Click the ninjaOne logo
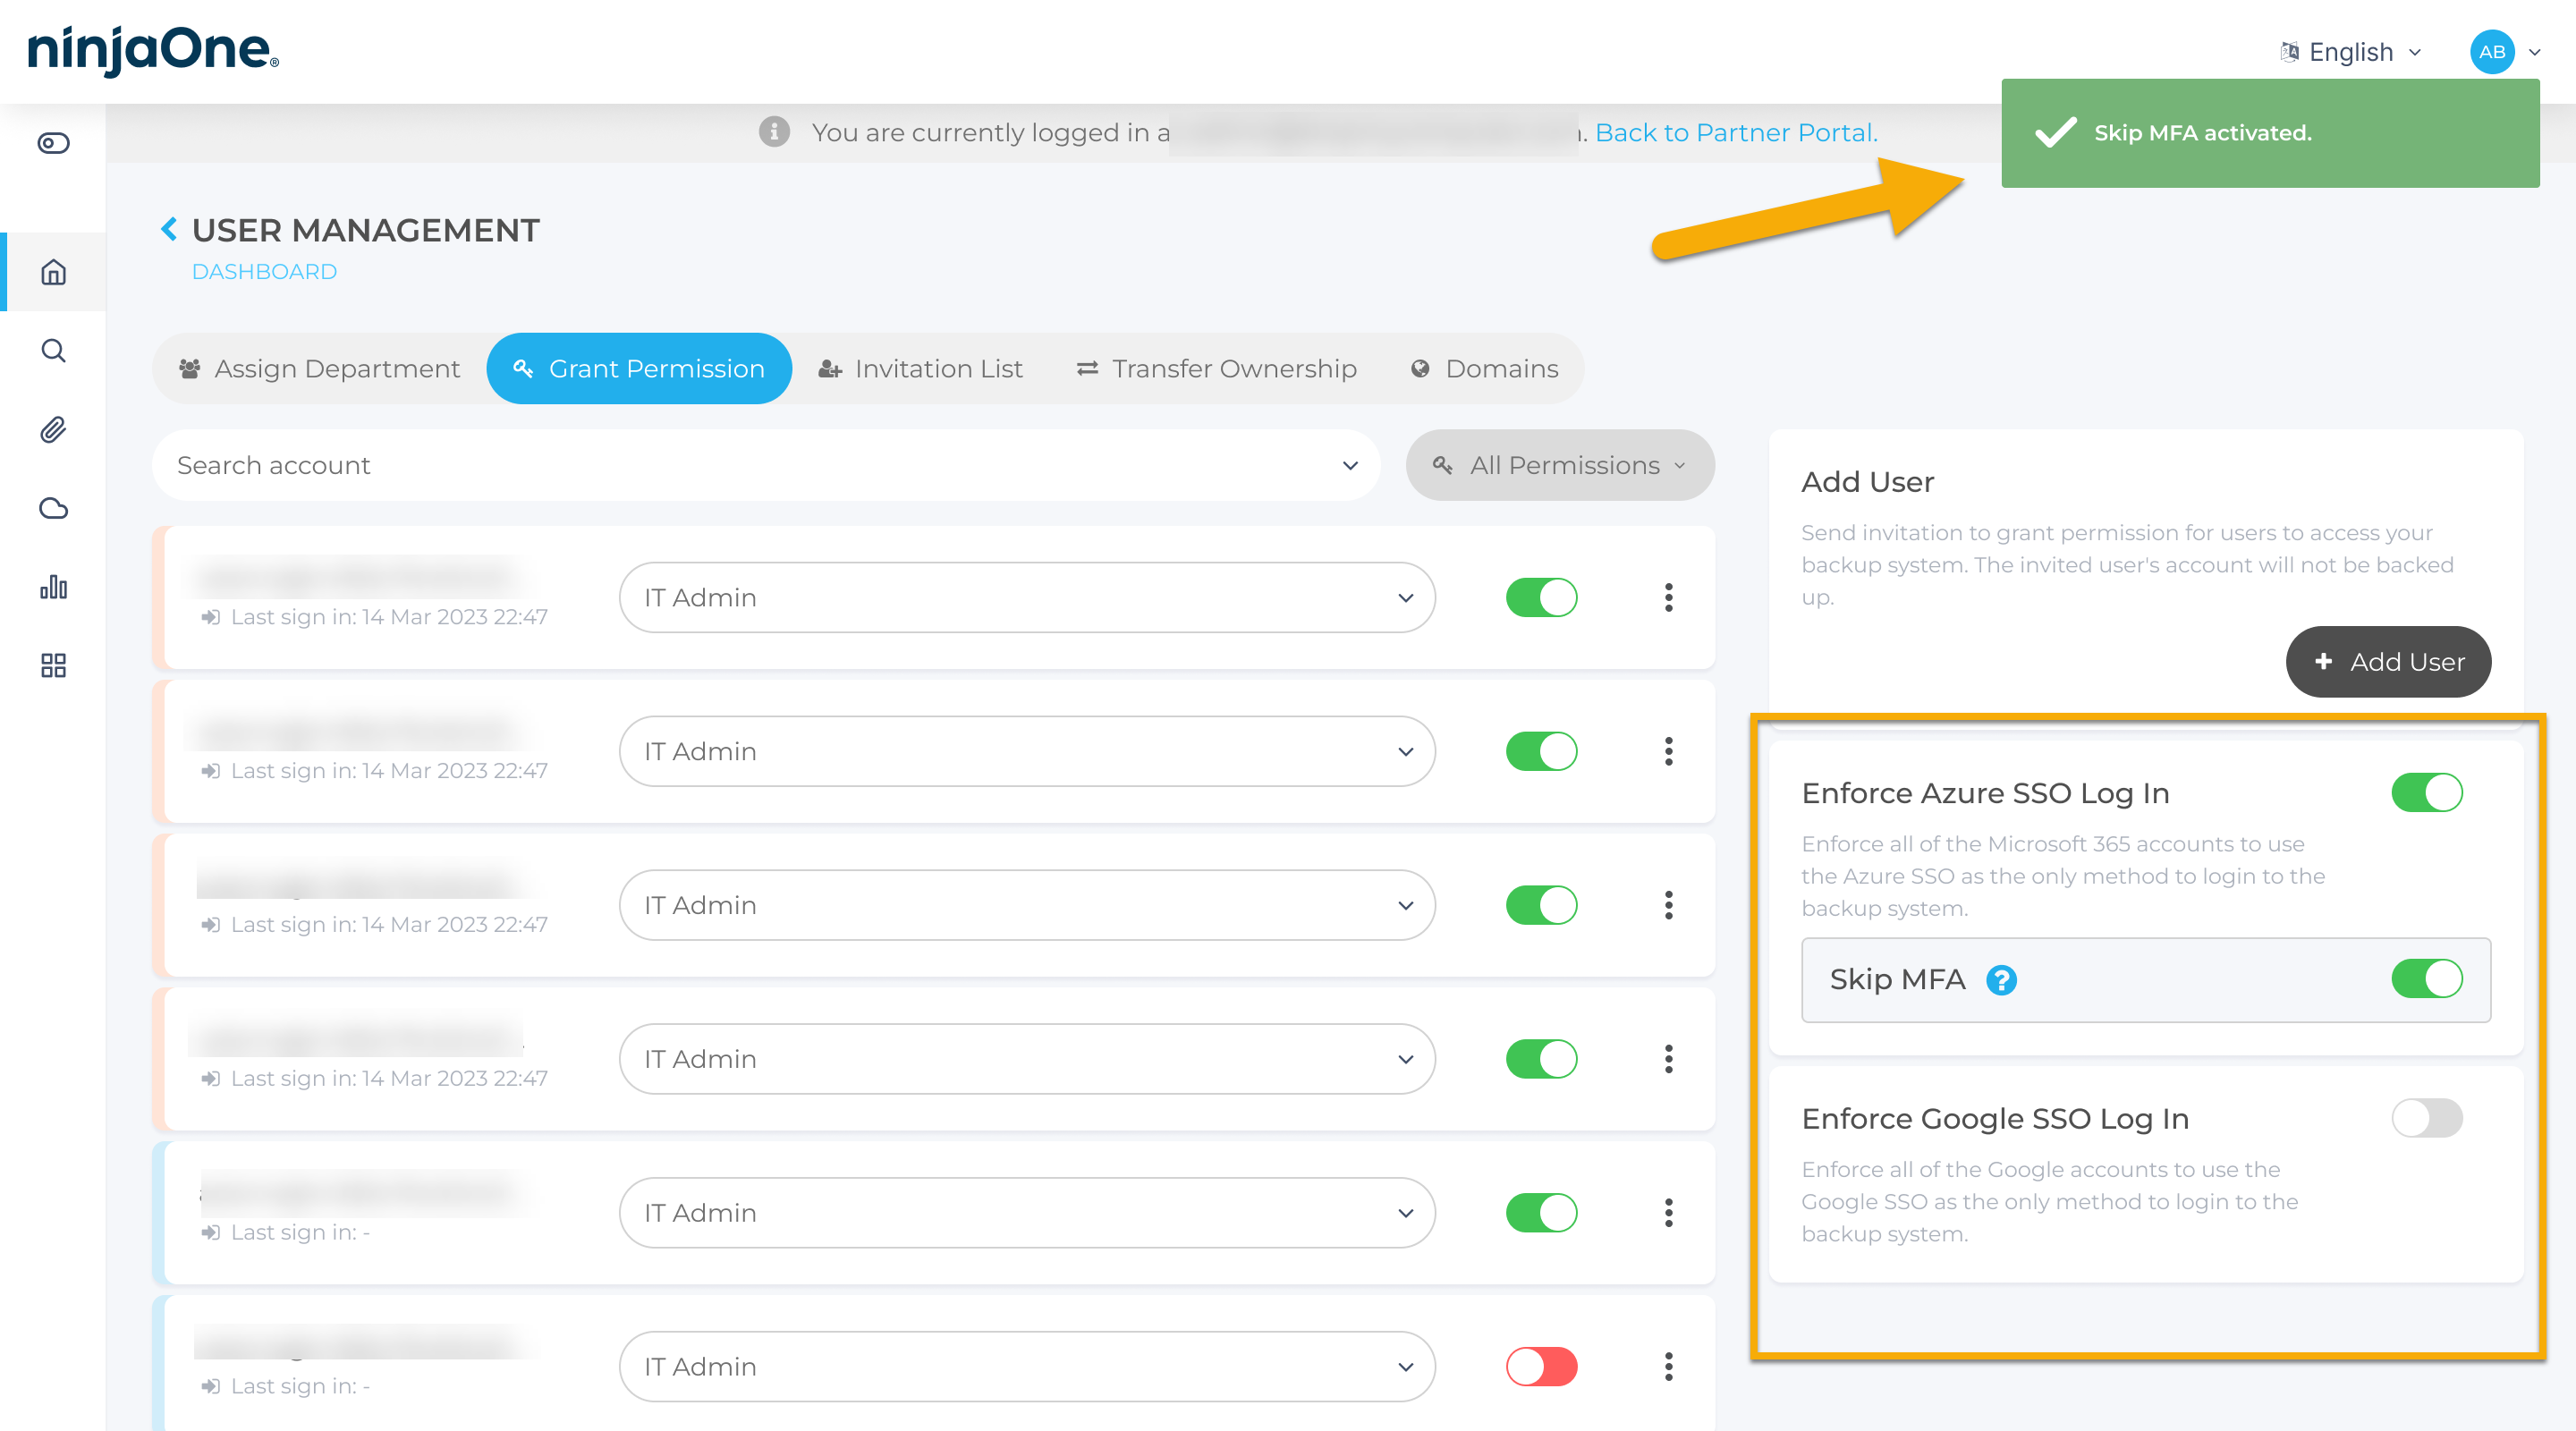Viewport: 2576px width, 1431px height. tap(152, 50)
